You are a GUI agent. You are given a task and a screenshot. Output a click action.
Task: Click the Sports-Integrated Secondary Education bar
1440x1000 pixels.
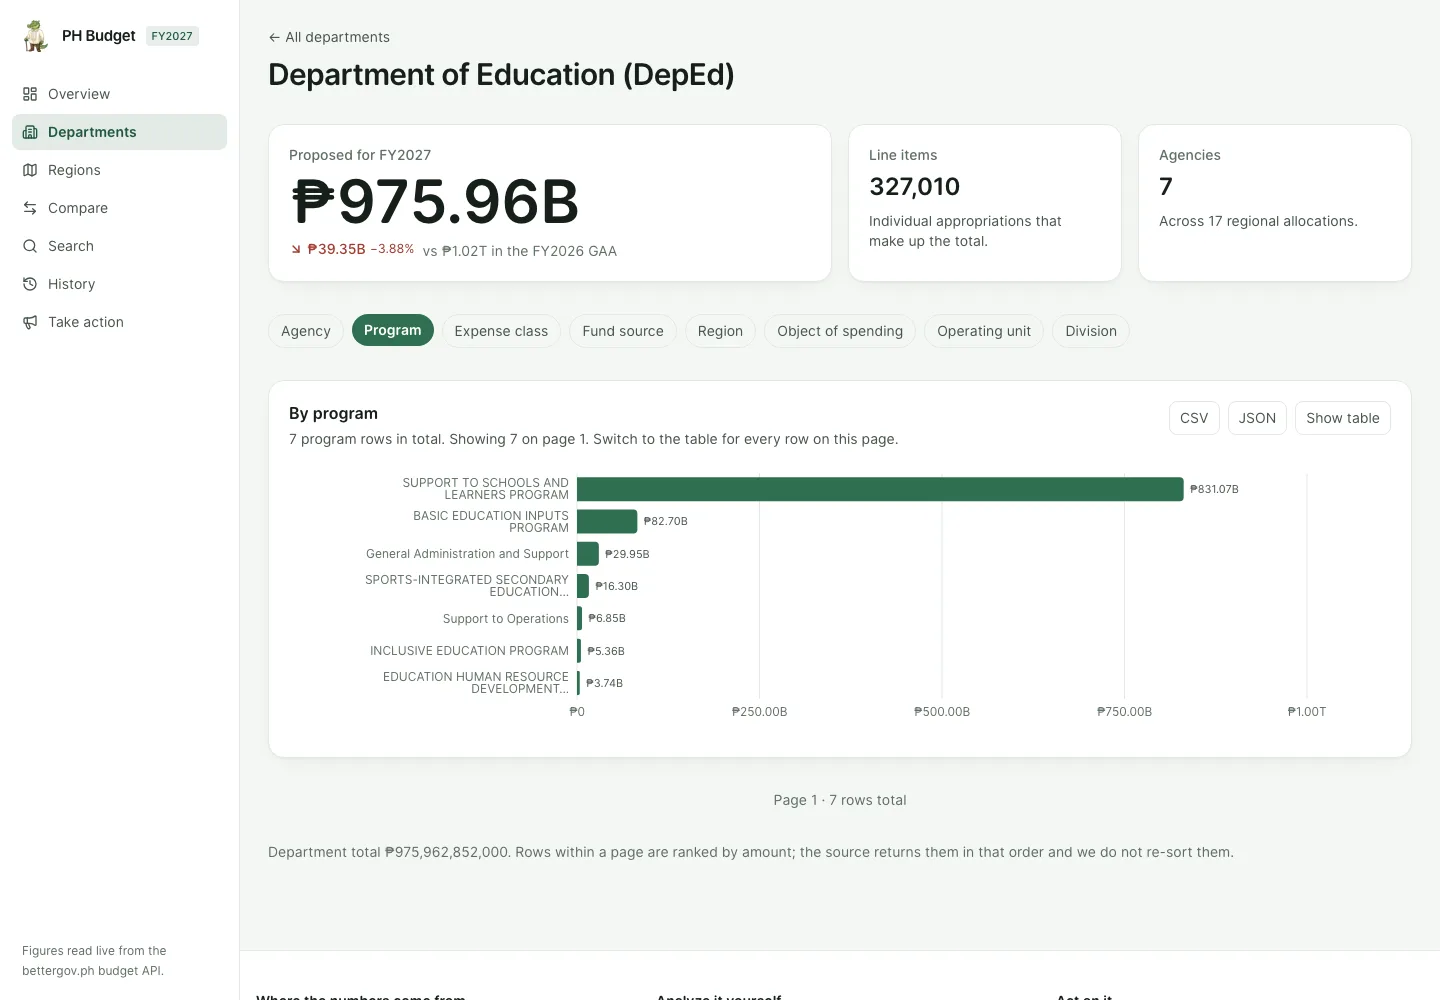583,586
